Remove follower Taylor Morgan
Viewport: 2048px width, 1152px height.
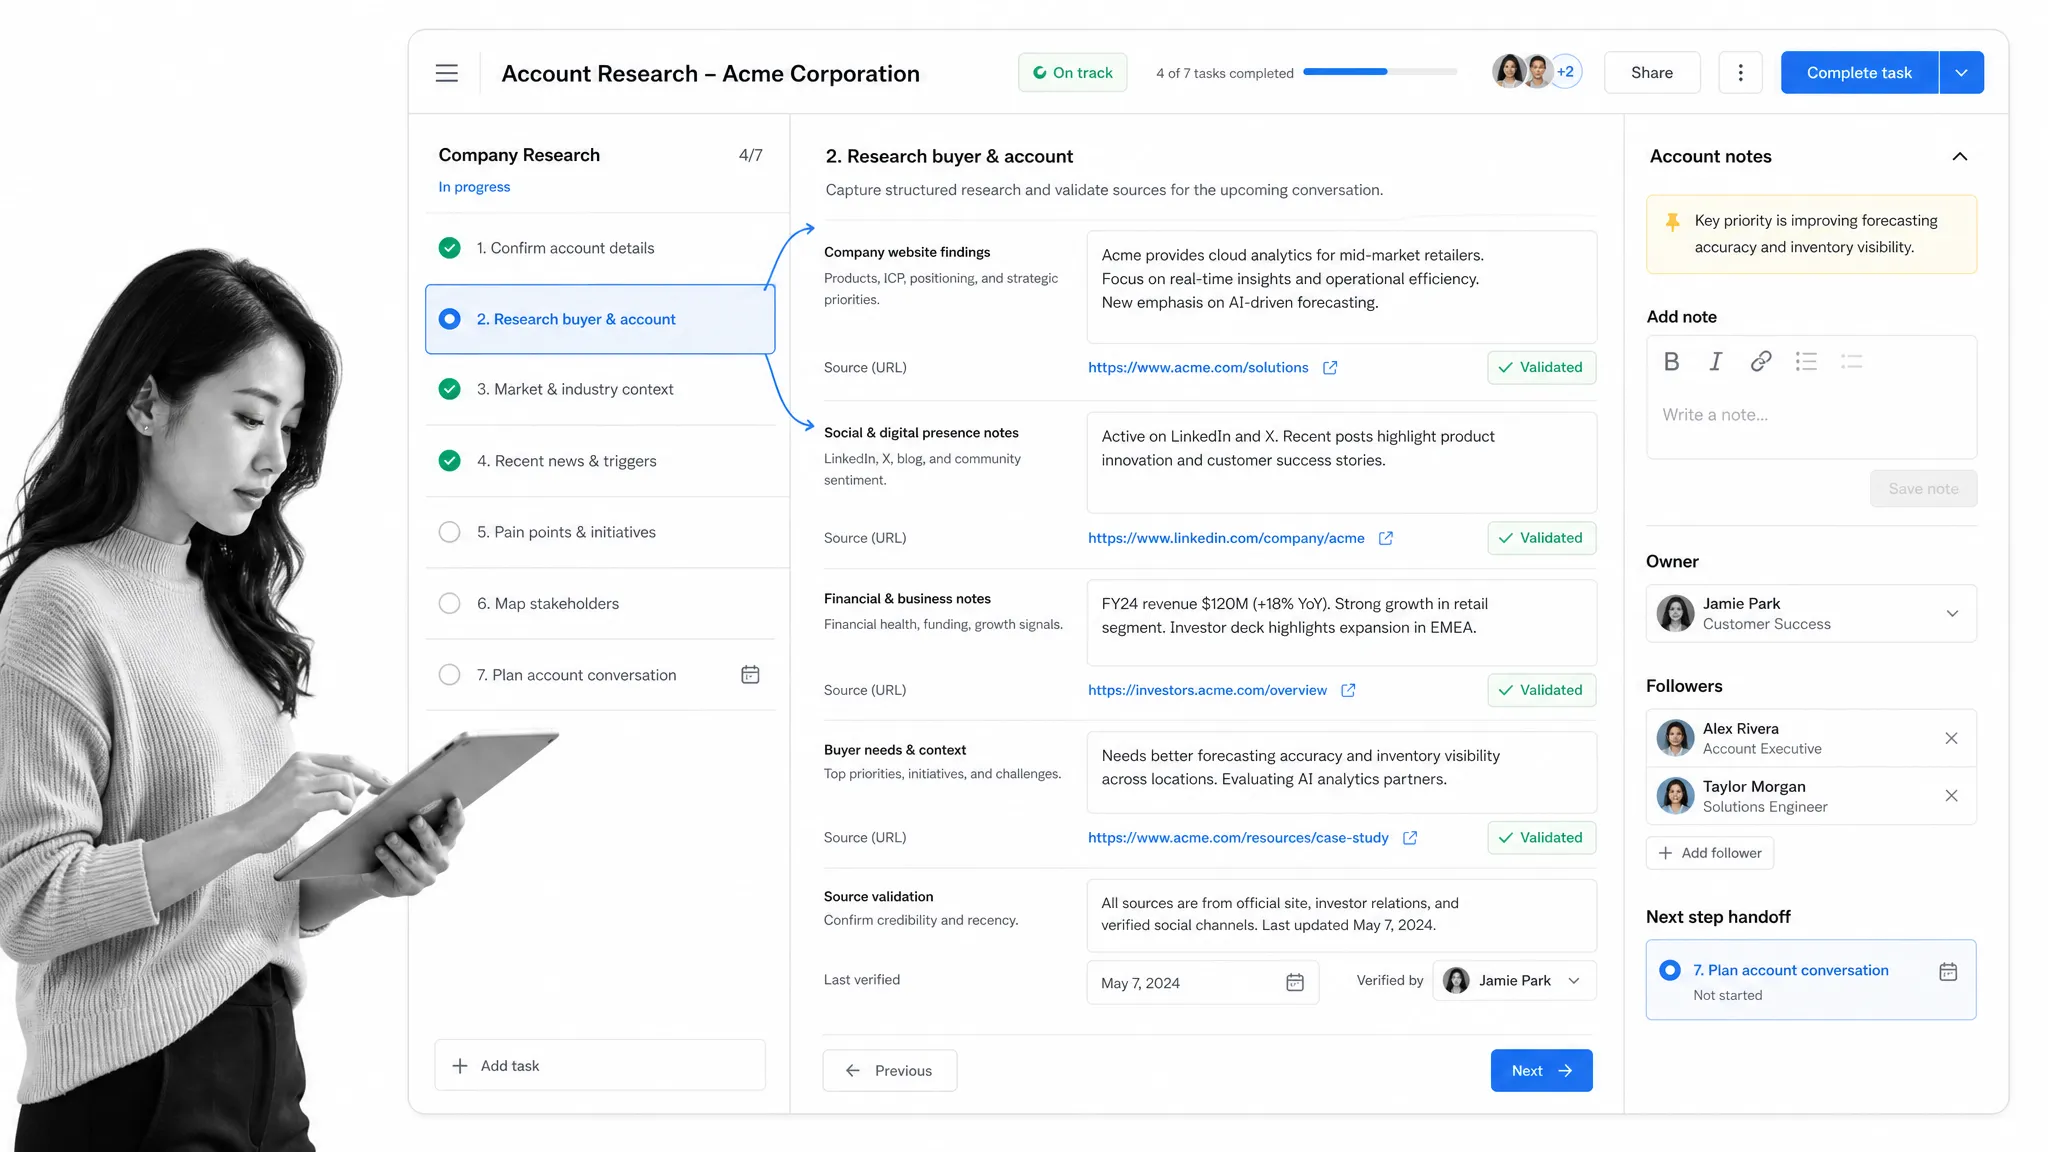click(x=1951, y=796)
